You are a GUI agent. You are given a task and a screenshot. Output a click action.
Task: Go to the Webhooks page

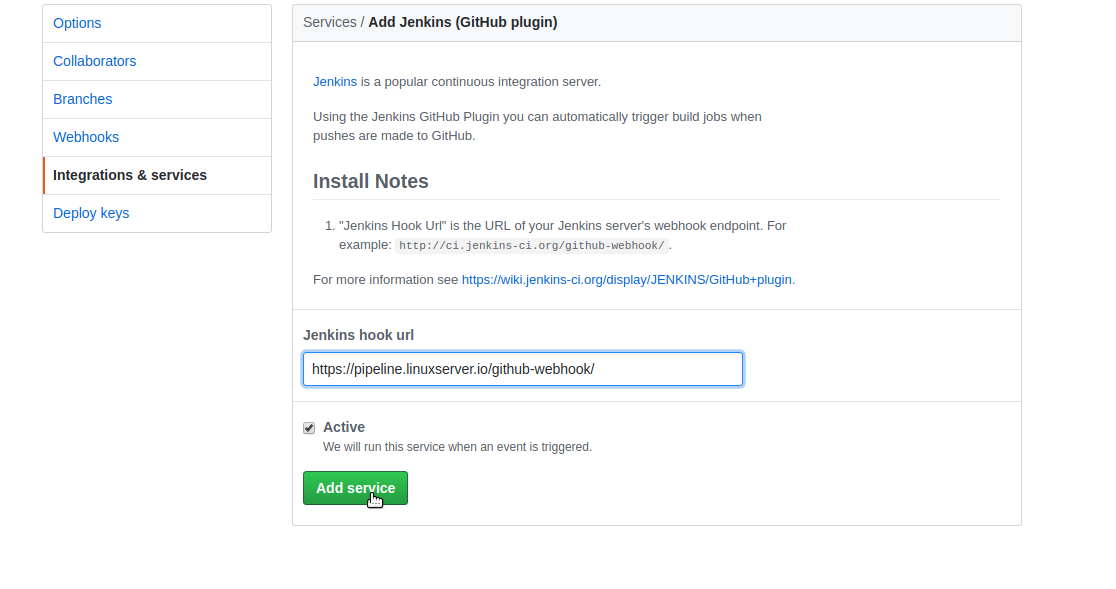(86, 137)
